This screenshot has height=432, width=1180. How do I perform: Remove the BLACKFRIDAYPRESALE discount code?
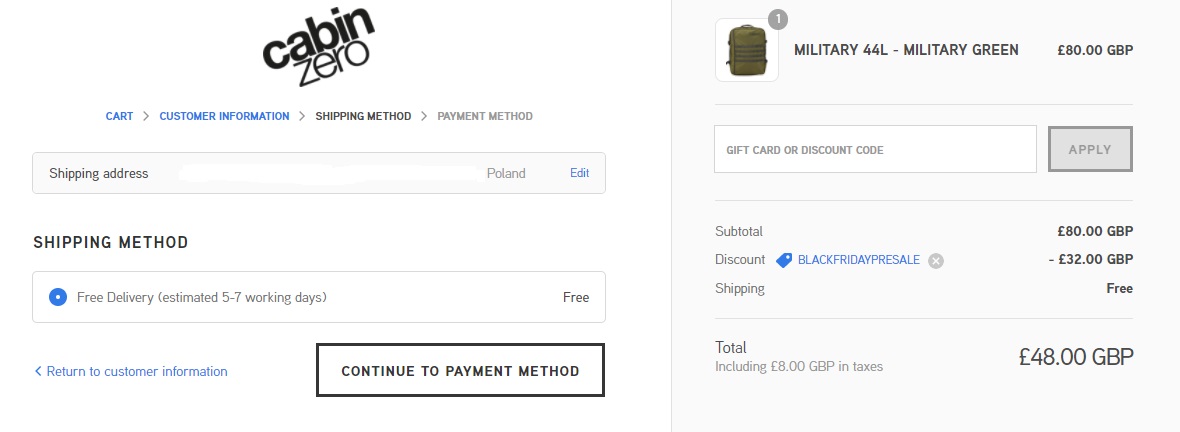pyautogui.click(x=935, y=260)
